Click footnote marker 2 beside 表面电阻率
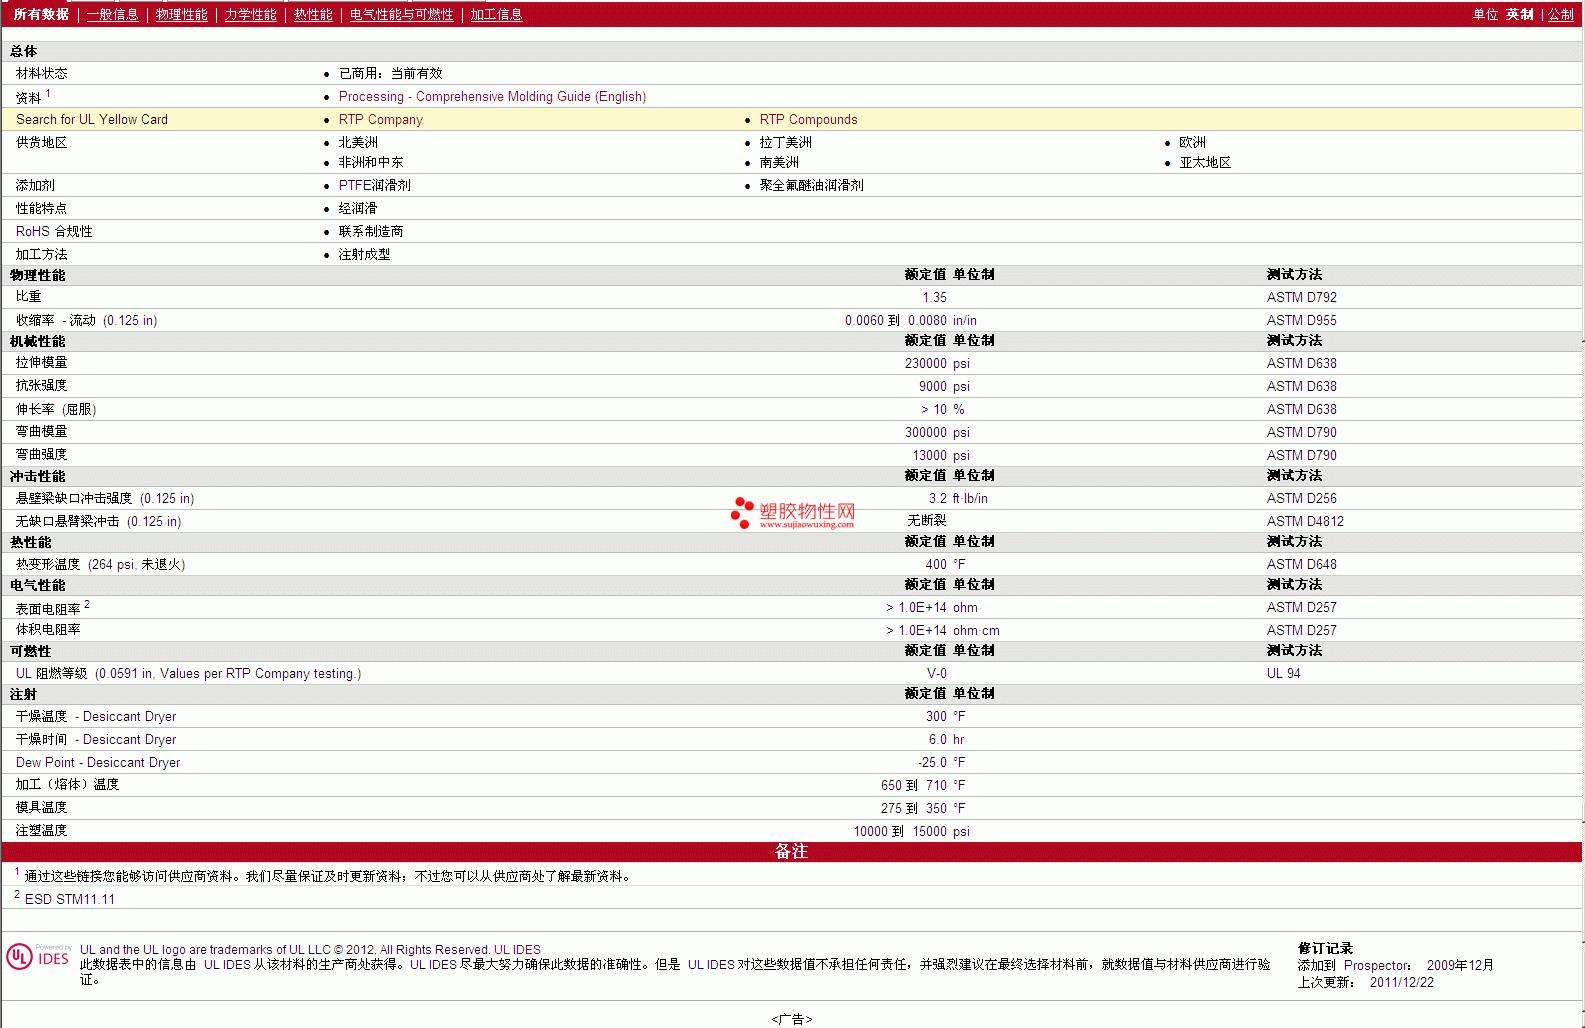The width and height of the screenshot is (1585, 1028). tap(87, 604)
